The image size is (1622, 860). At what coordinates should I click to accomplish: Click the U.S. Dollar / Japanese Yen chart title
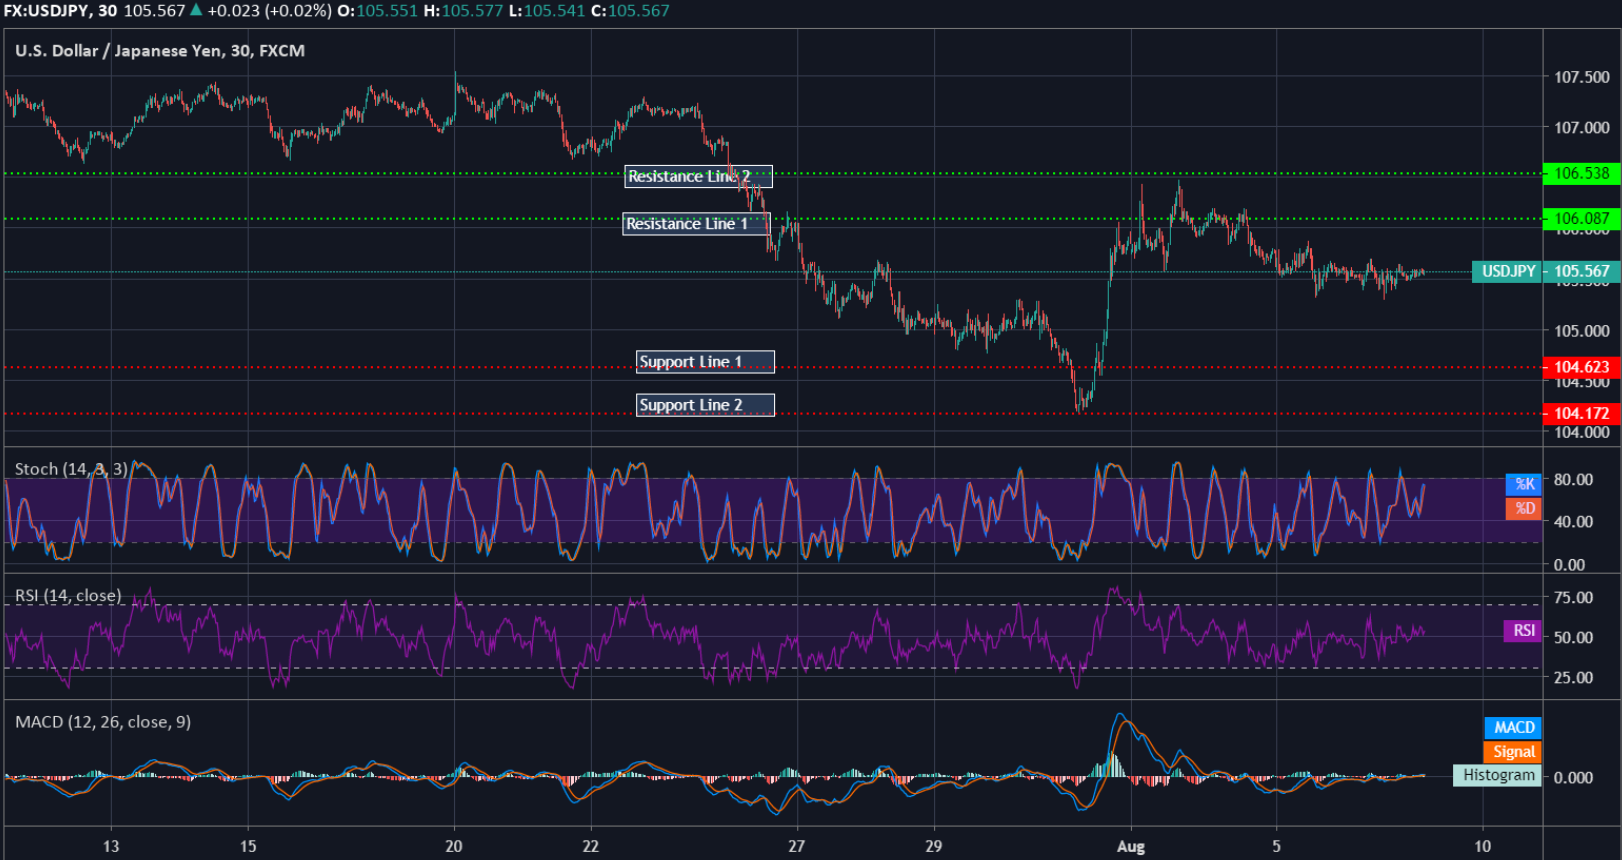pyautogui.click(x=160, y=51)
